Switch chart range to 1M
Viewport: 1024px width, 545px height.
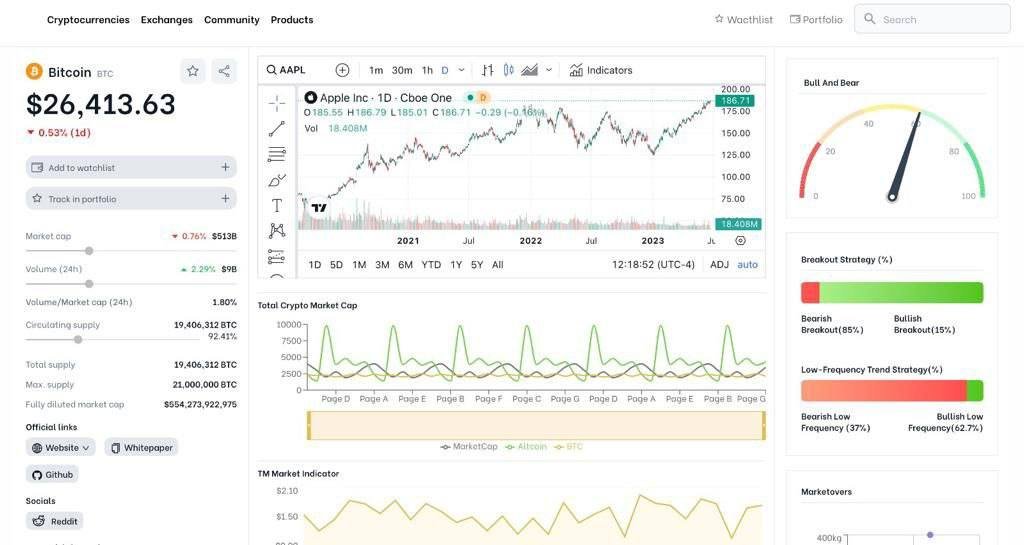[359, 265]
